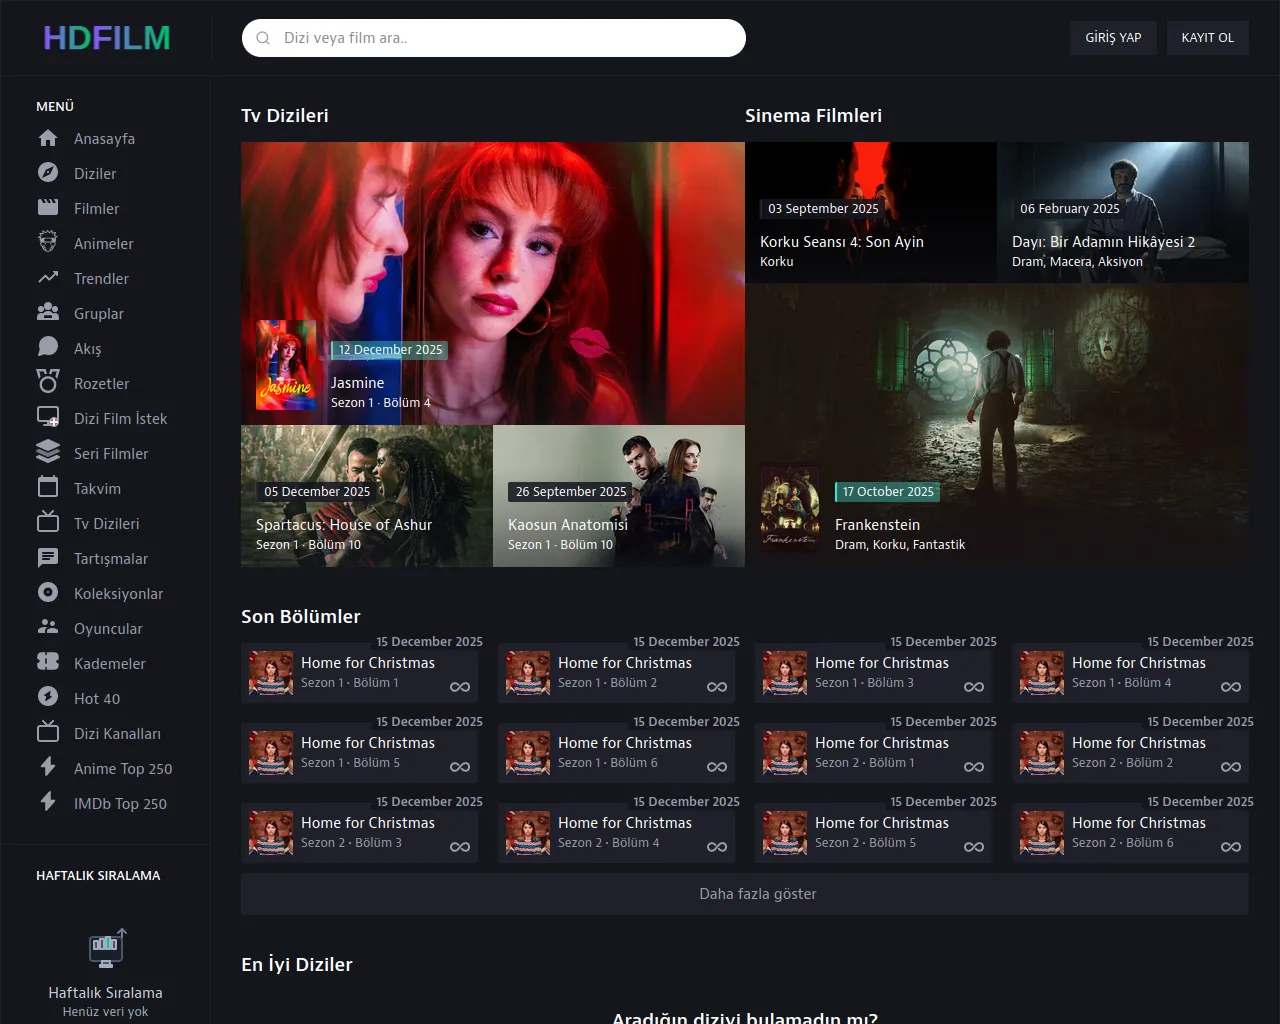1280x1024 pixels.
Task: Toggle watched icon on Sezon 2 Bölüm 6
Action: click(1231, 847)
